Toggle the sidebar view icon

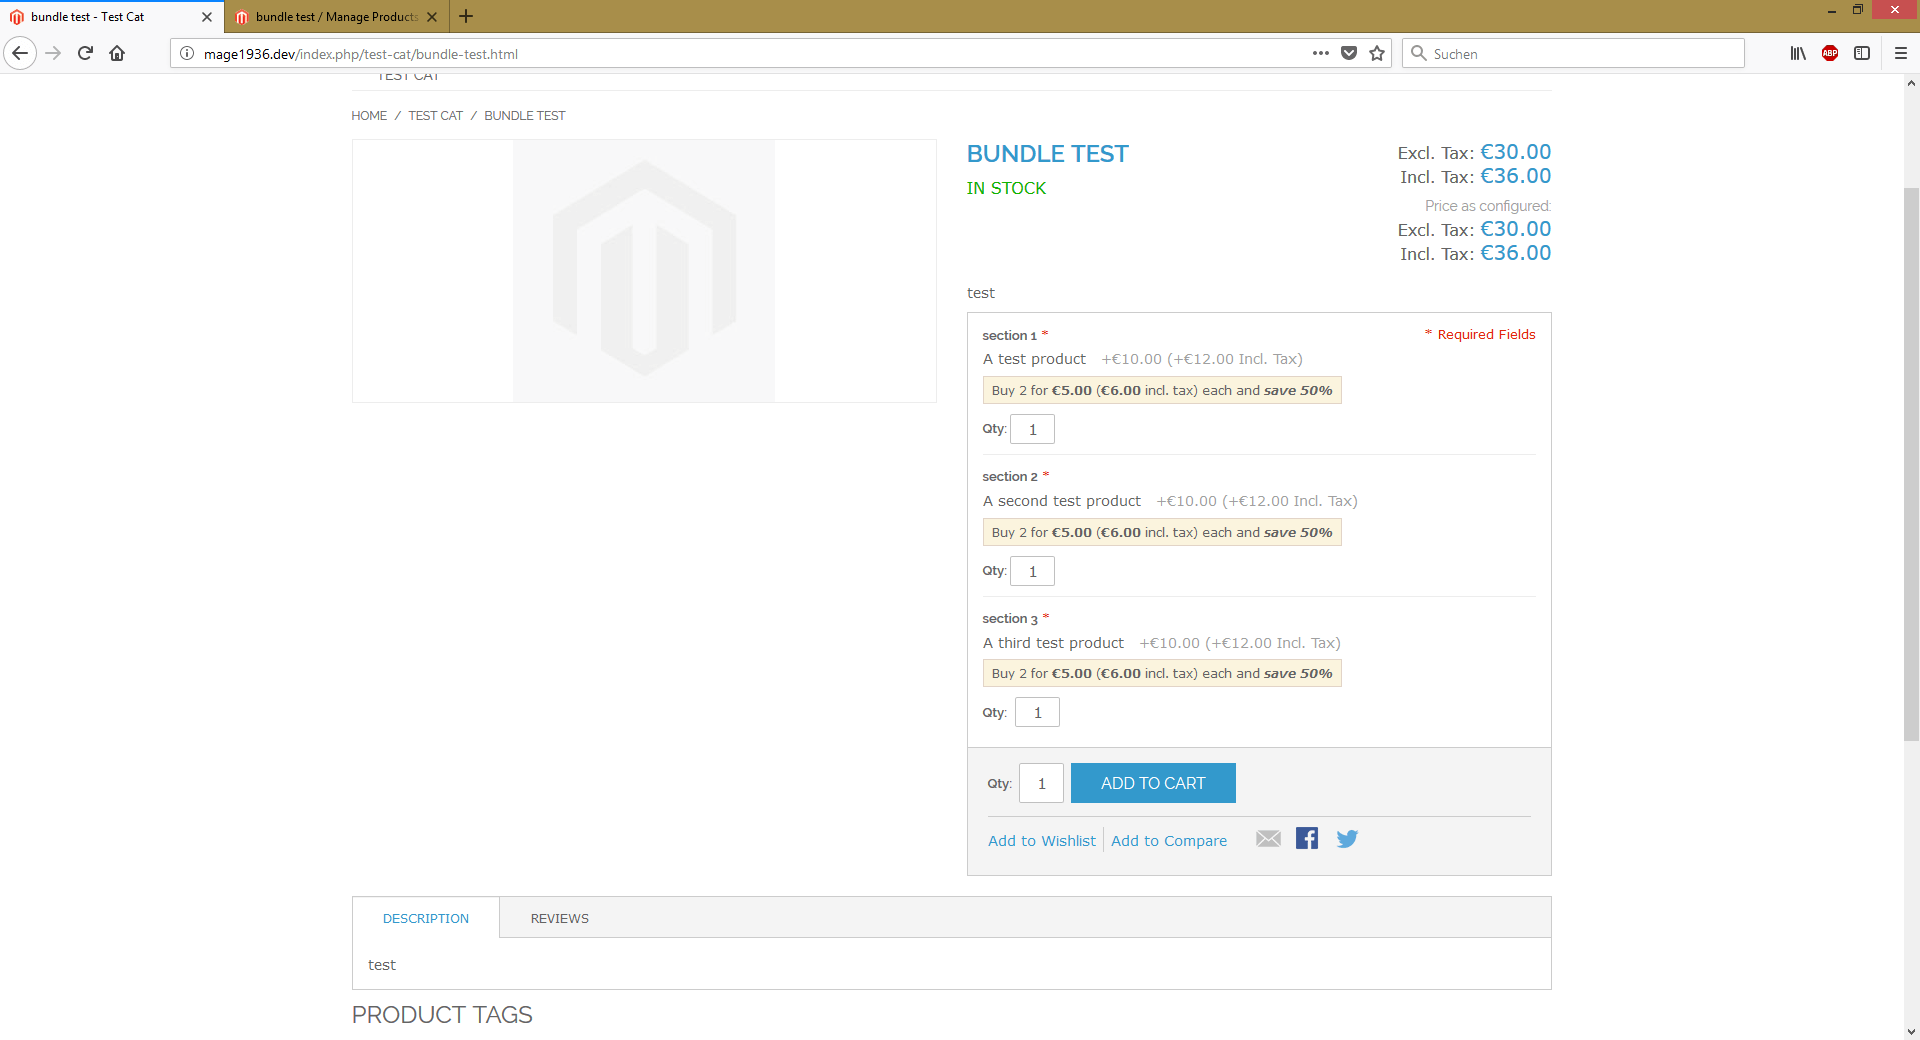1862,53
